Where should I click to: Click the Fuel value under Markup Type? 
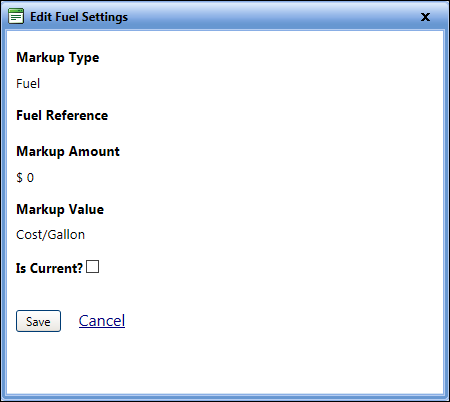click(x=28, y=83)
